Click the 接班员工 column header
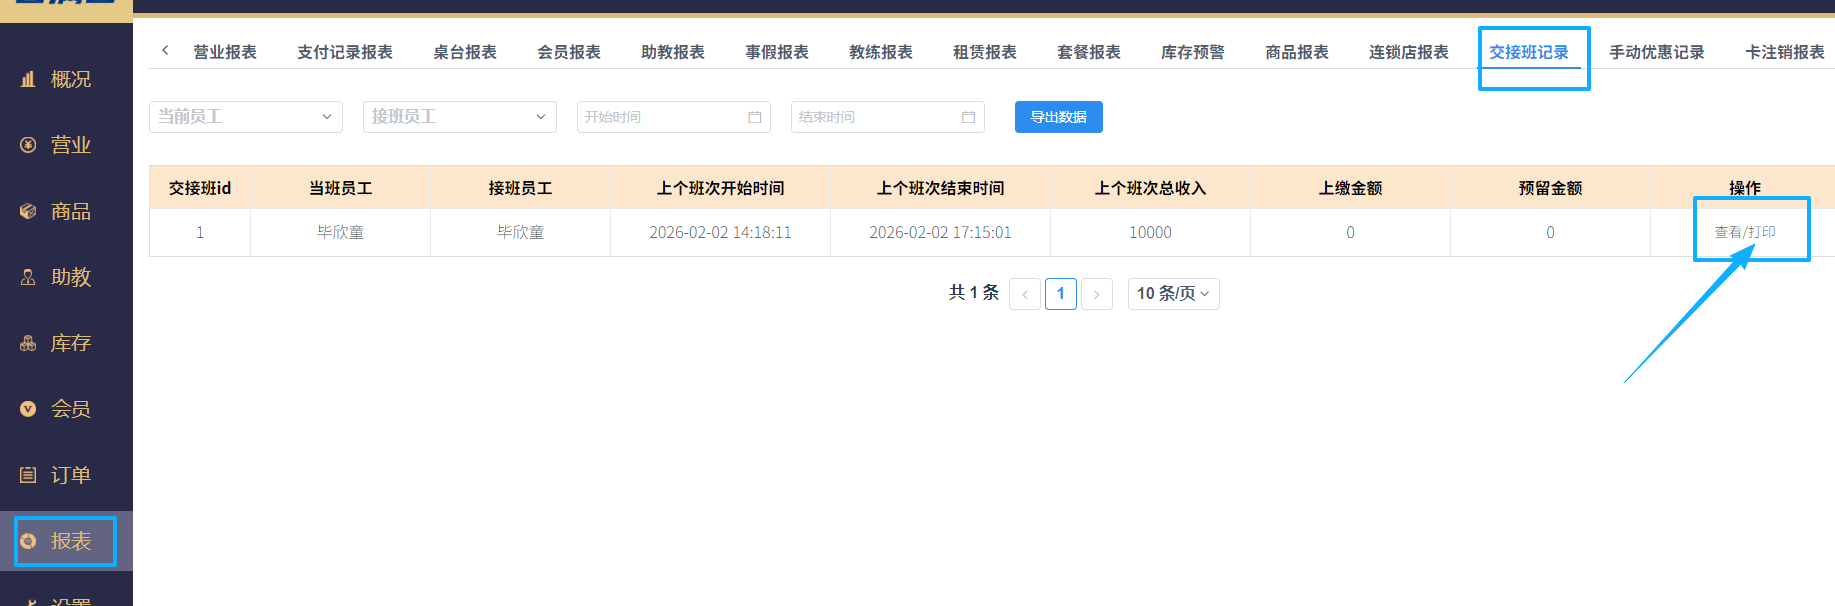The width and height of the screenshot is (1835, 606). click(520, 188)
